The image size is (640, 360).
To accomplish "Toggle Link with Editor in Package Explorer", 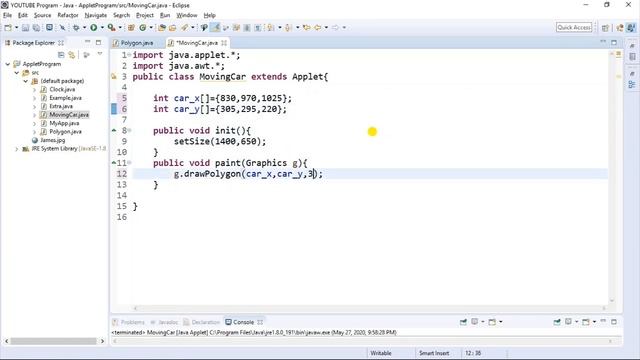I will [72, 54].
